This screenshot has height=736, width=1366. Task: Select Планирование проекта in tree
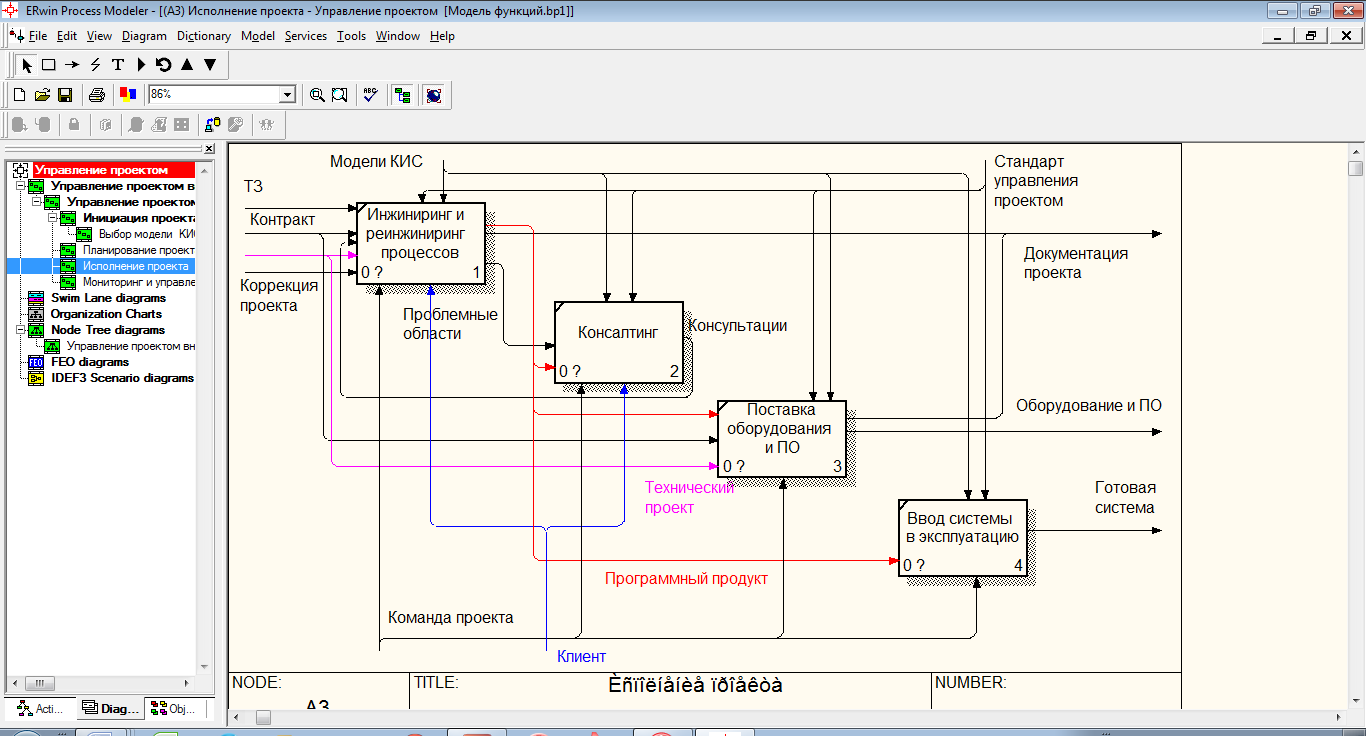click(x=138, y=250)
